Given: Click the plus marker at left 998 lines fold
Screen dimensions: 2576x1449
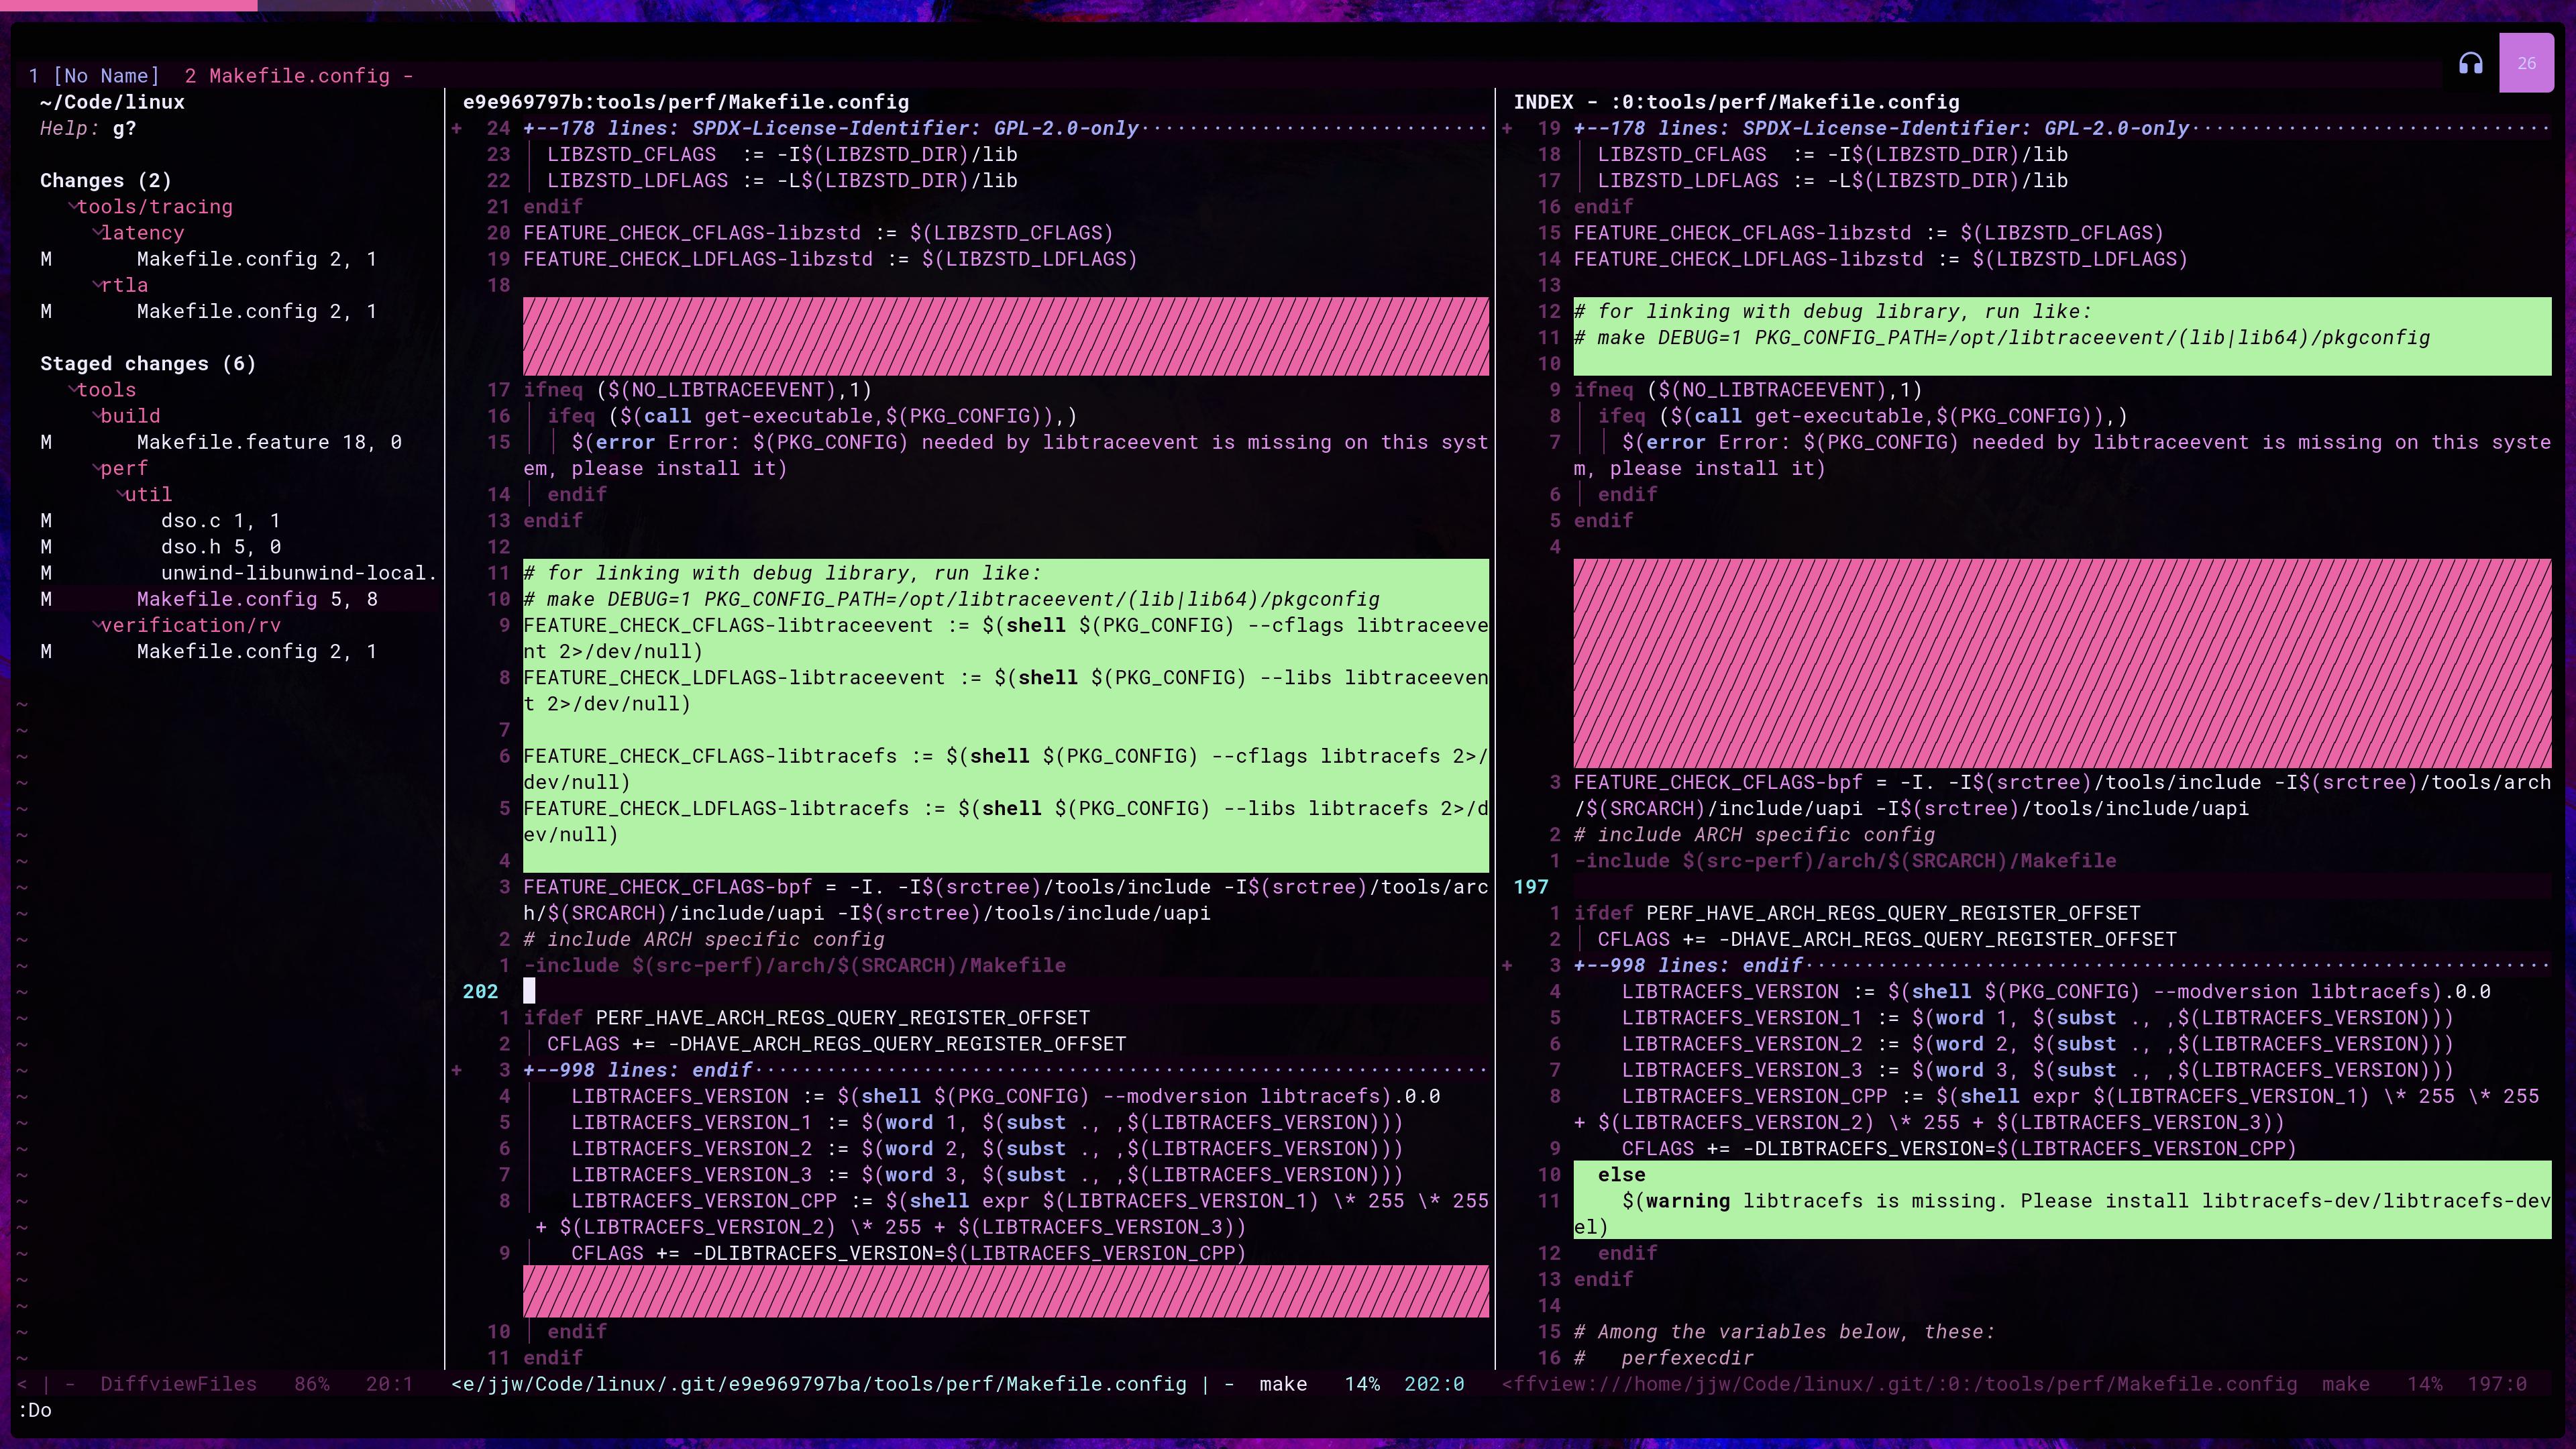Looking at the screenshot, I should pos(457,1070).
